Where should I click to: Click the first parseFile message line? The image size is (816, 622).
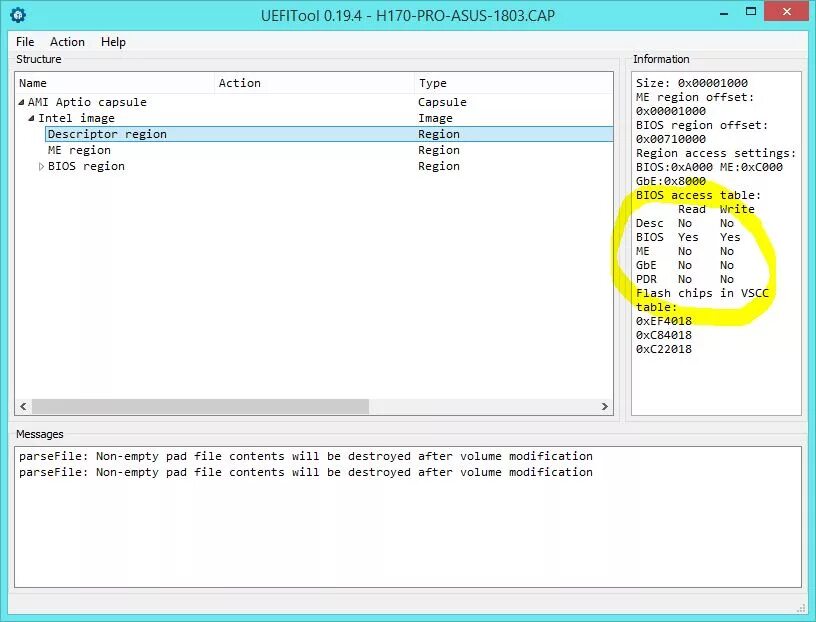pos(306,456)
